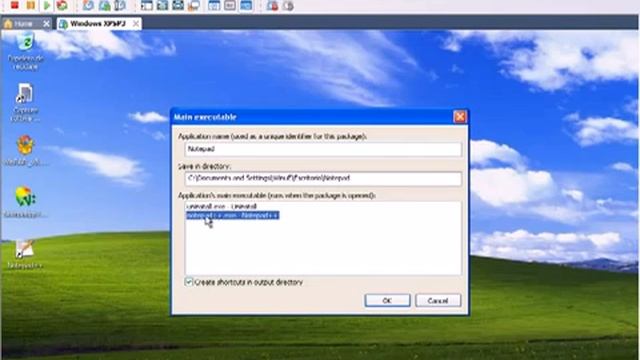Select Uninstall.exe in the executable list

pyautogui.click(x=221, y=206)
